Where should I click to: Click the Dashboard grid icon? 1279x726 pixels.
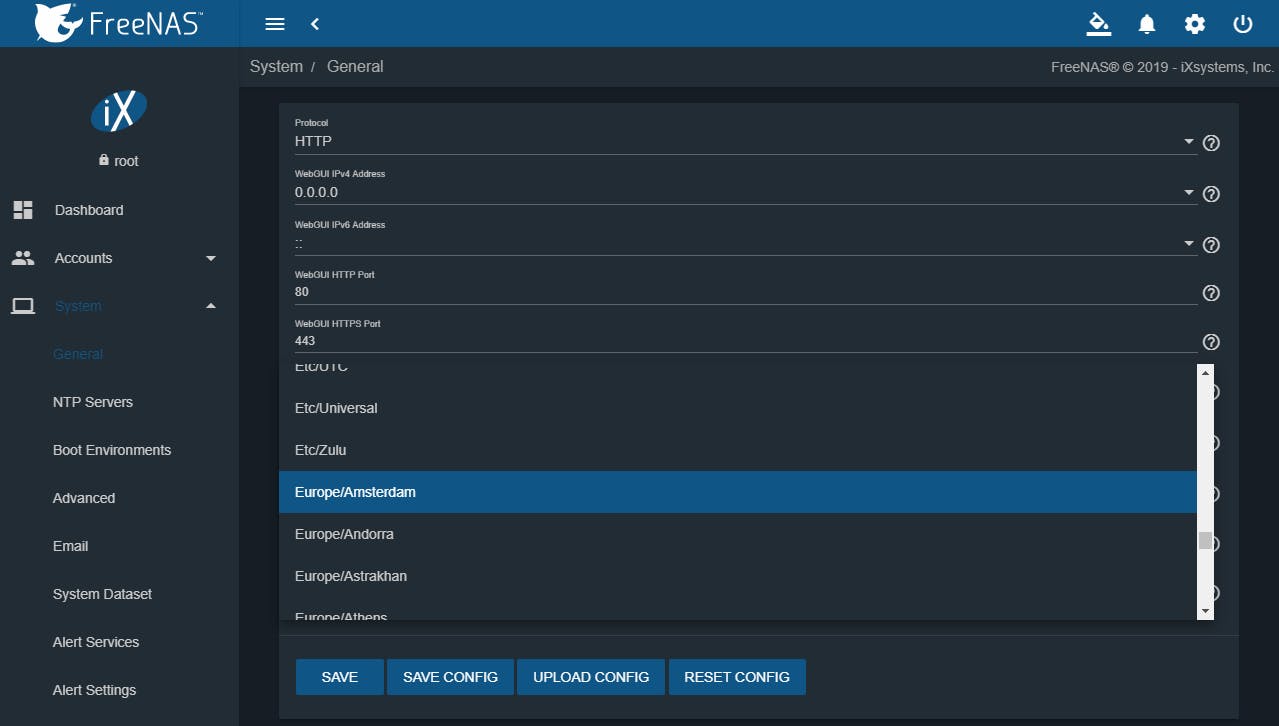point(23,210)
